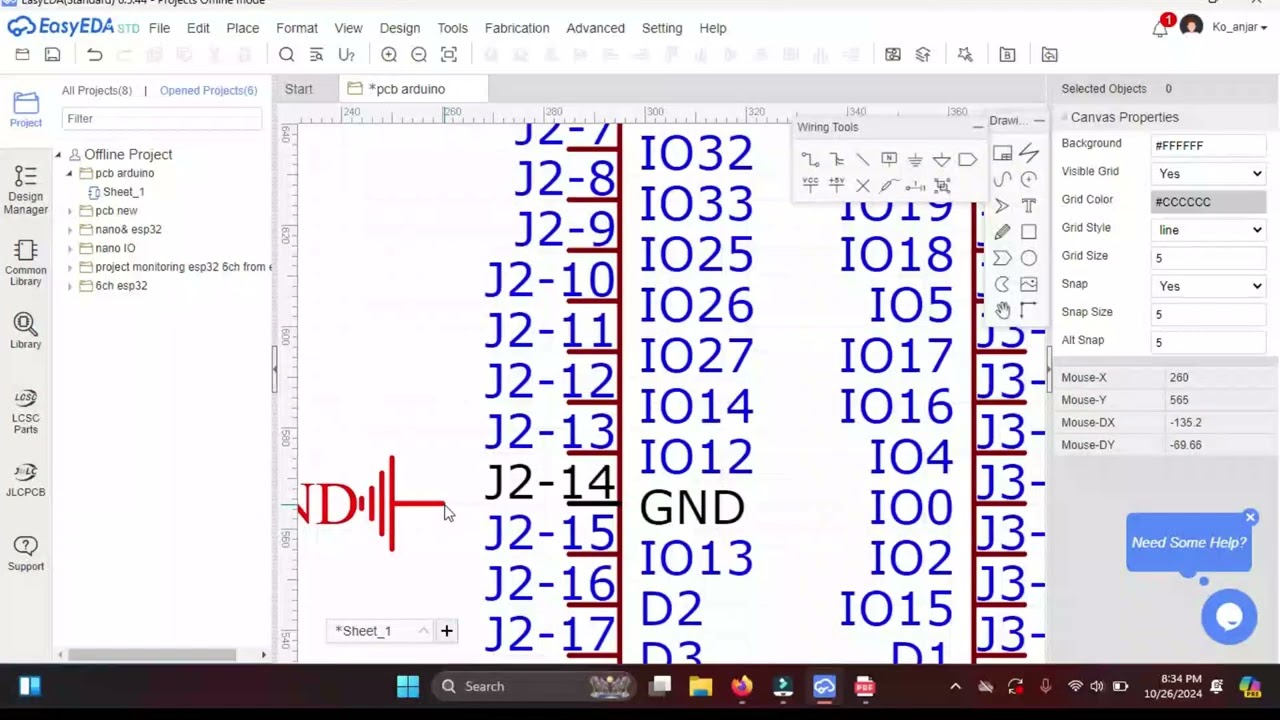Open the Place menu
1280x720 pixels.
pyautogui.click(x=242, y=28)
